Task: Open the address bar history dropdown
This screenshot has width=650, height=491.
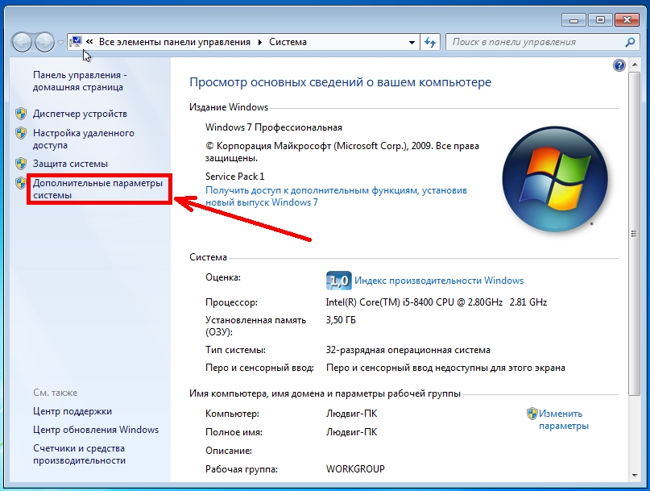Action: (x=412, y=42)
